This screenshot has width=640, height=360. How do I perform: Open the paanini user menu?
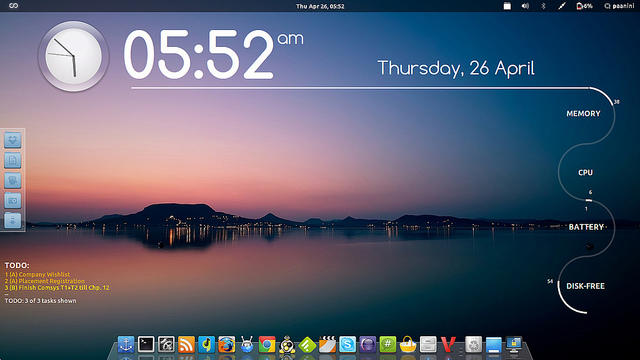tap(619, 6)
